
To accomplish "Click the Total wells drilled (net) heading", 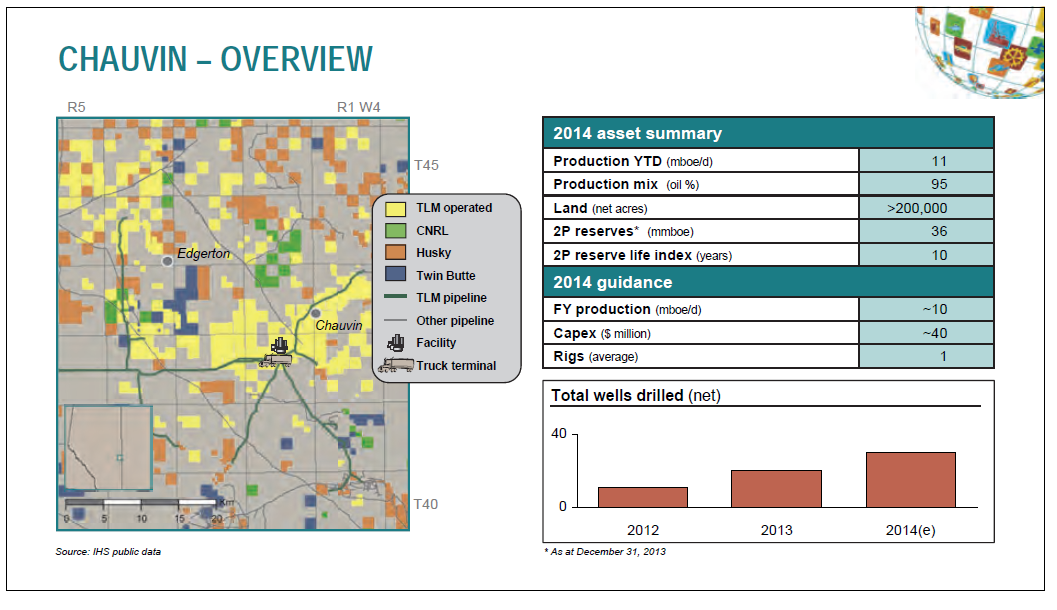I will [636, 396].
